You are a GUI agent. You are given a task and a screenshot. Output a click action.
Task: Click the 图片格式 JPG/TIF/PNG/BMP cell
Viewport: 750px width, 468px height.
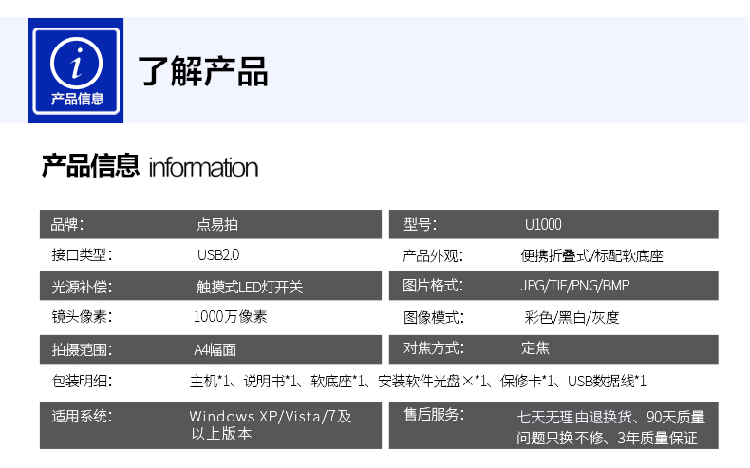coord(553,286)
